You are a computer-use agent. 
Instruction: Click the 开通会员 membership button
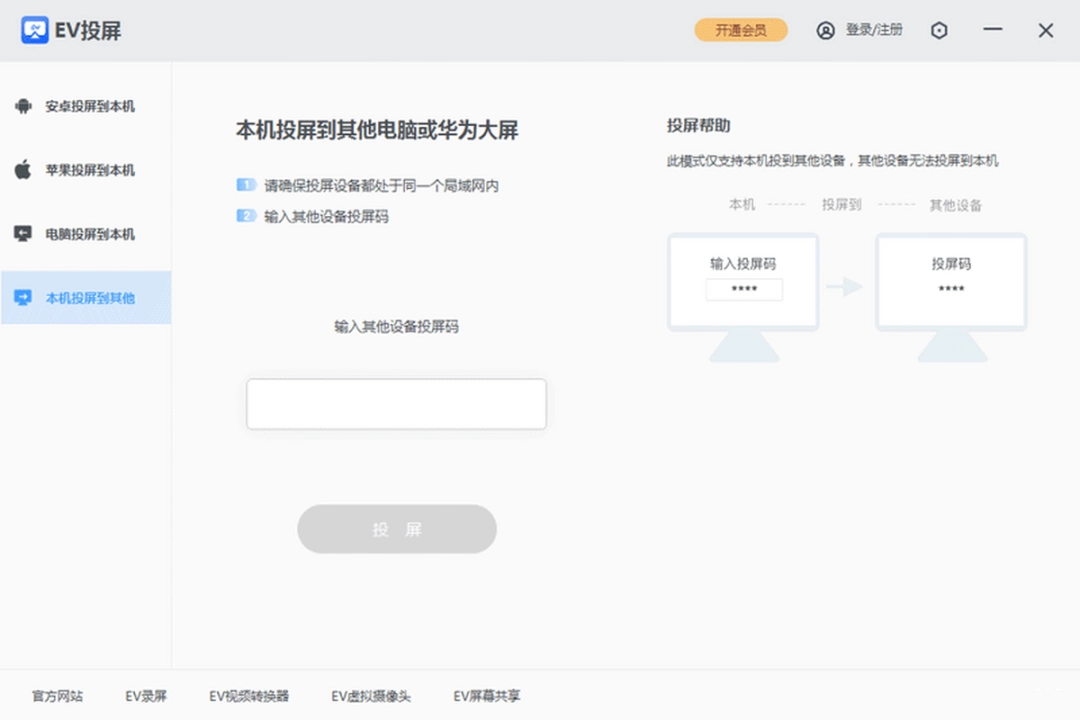click(x=740, y=30)
